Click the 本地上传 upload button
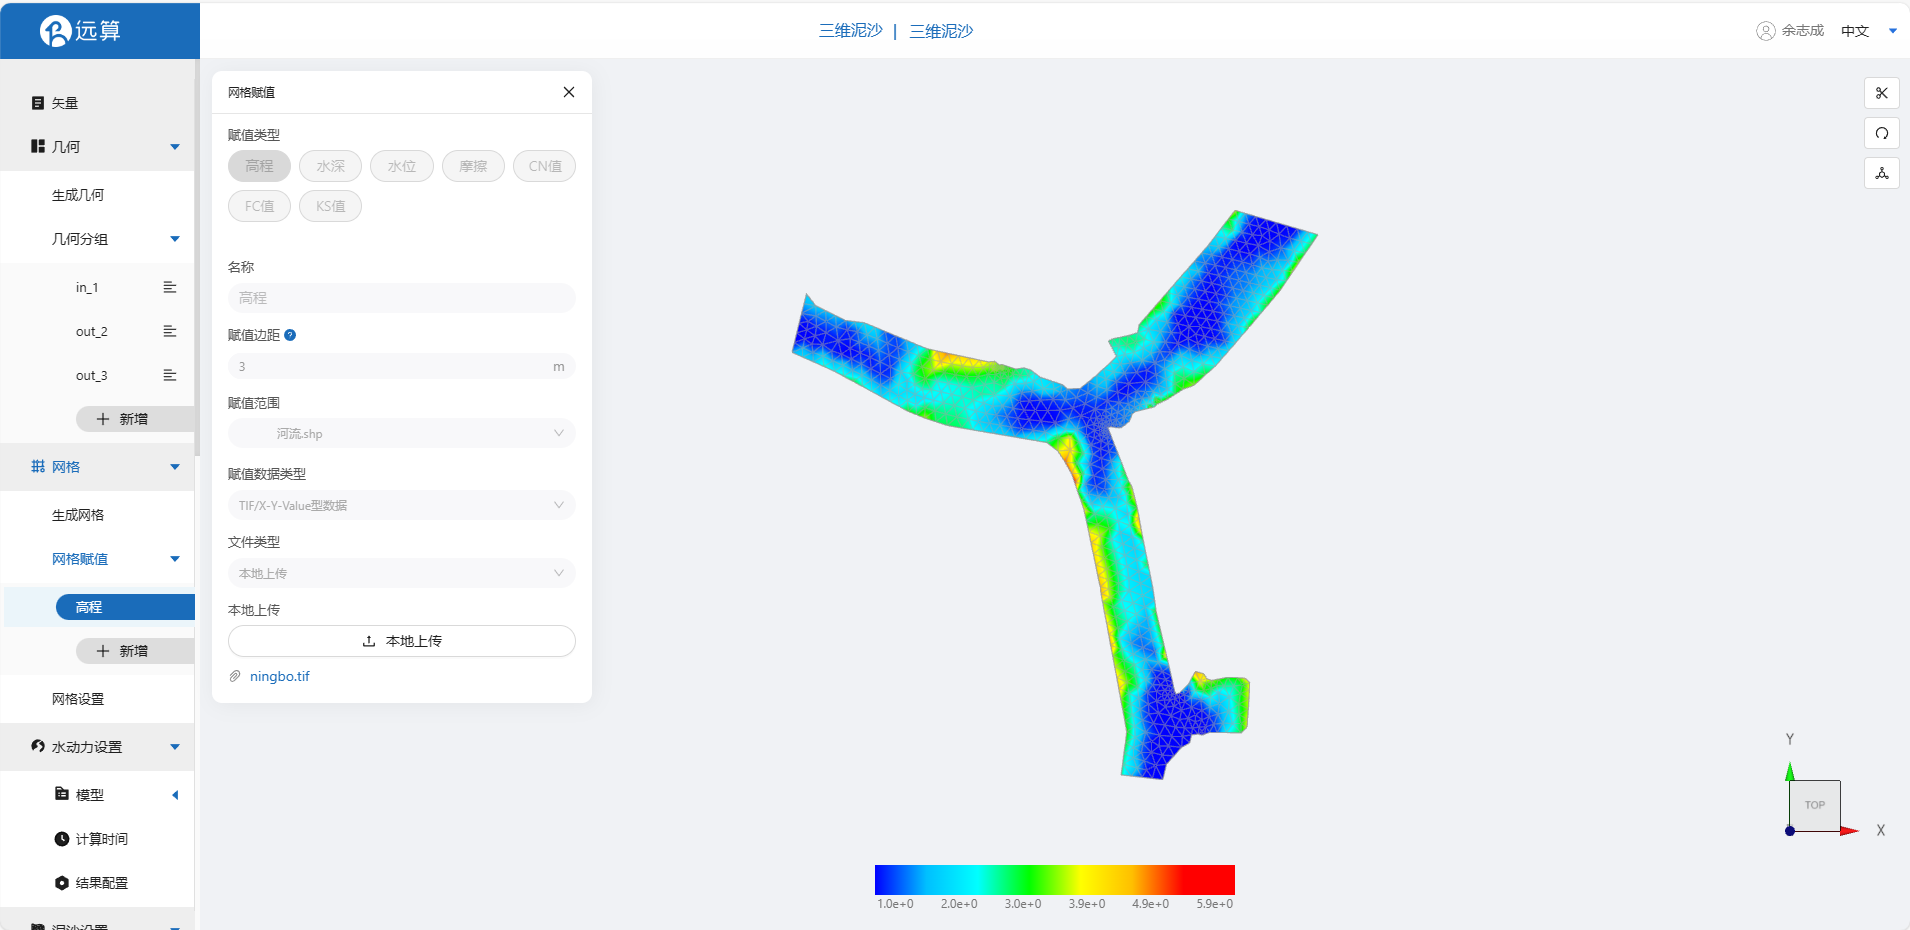Viewport: 1910px width, 930px height. point(402,641)
